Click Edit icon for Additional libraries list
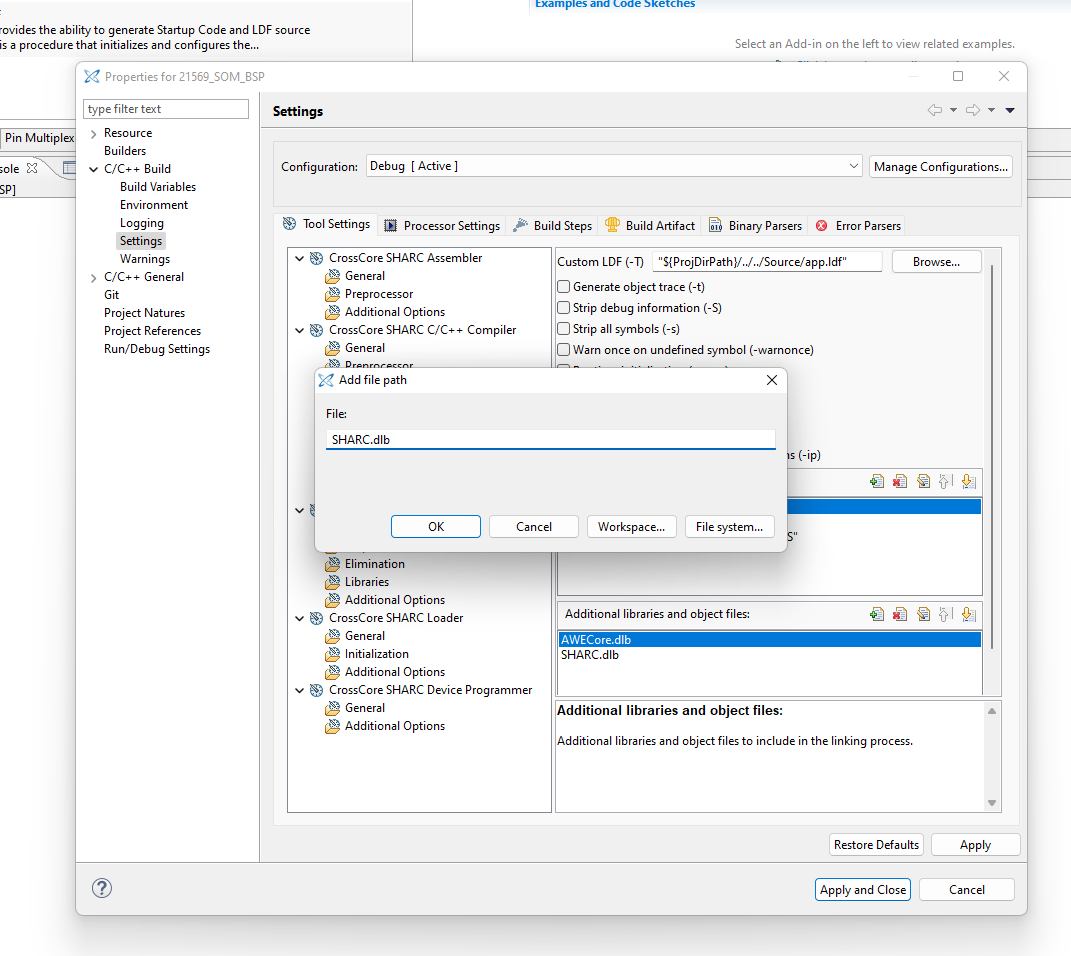Viewport: 1071px width, 956px height. (923, 614)
